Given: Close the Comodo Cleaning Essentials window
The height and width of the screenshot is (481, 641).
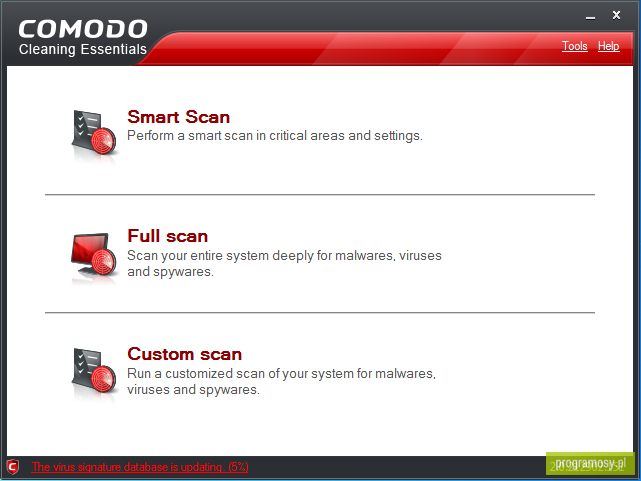Looking at the screenshot, I should (616, 16).
